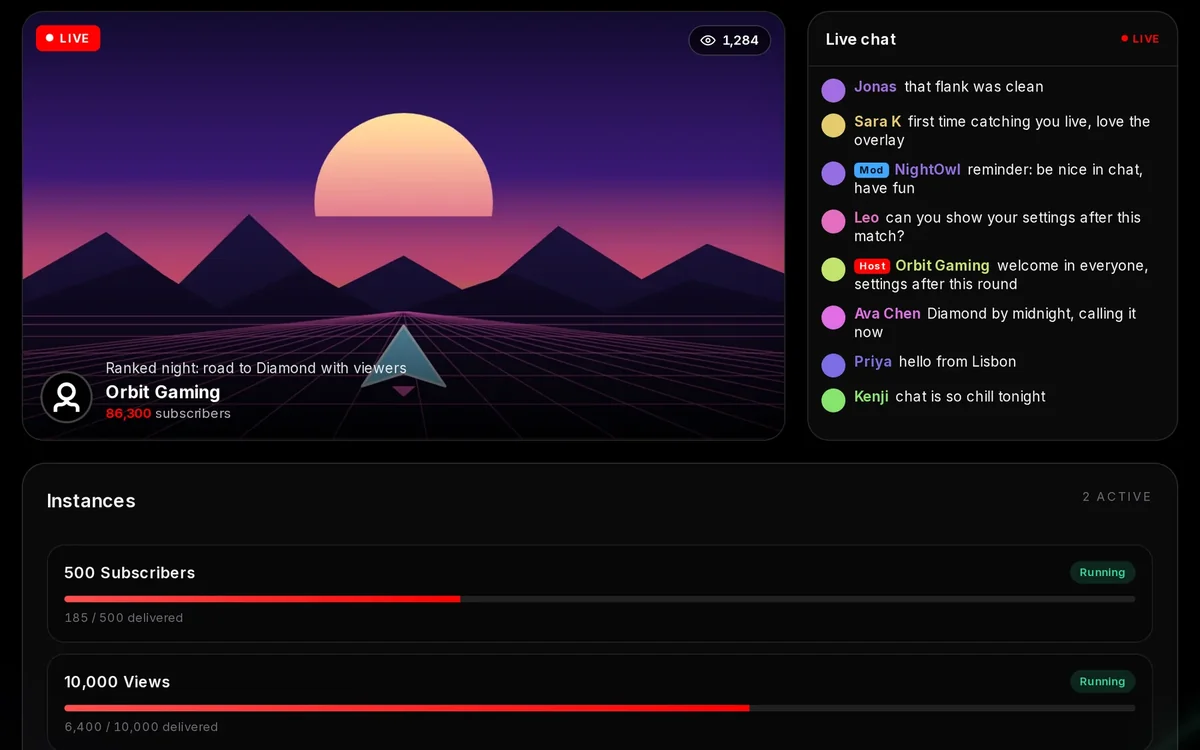Click the LIVE indicator in chat header
The width and height of the screenshot is (1200, 750).
pyautogui.click(x=1140, y=39)
